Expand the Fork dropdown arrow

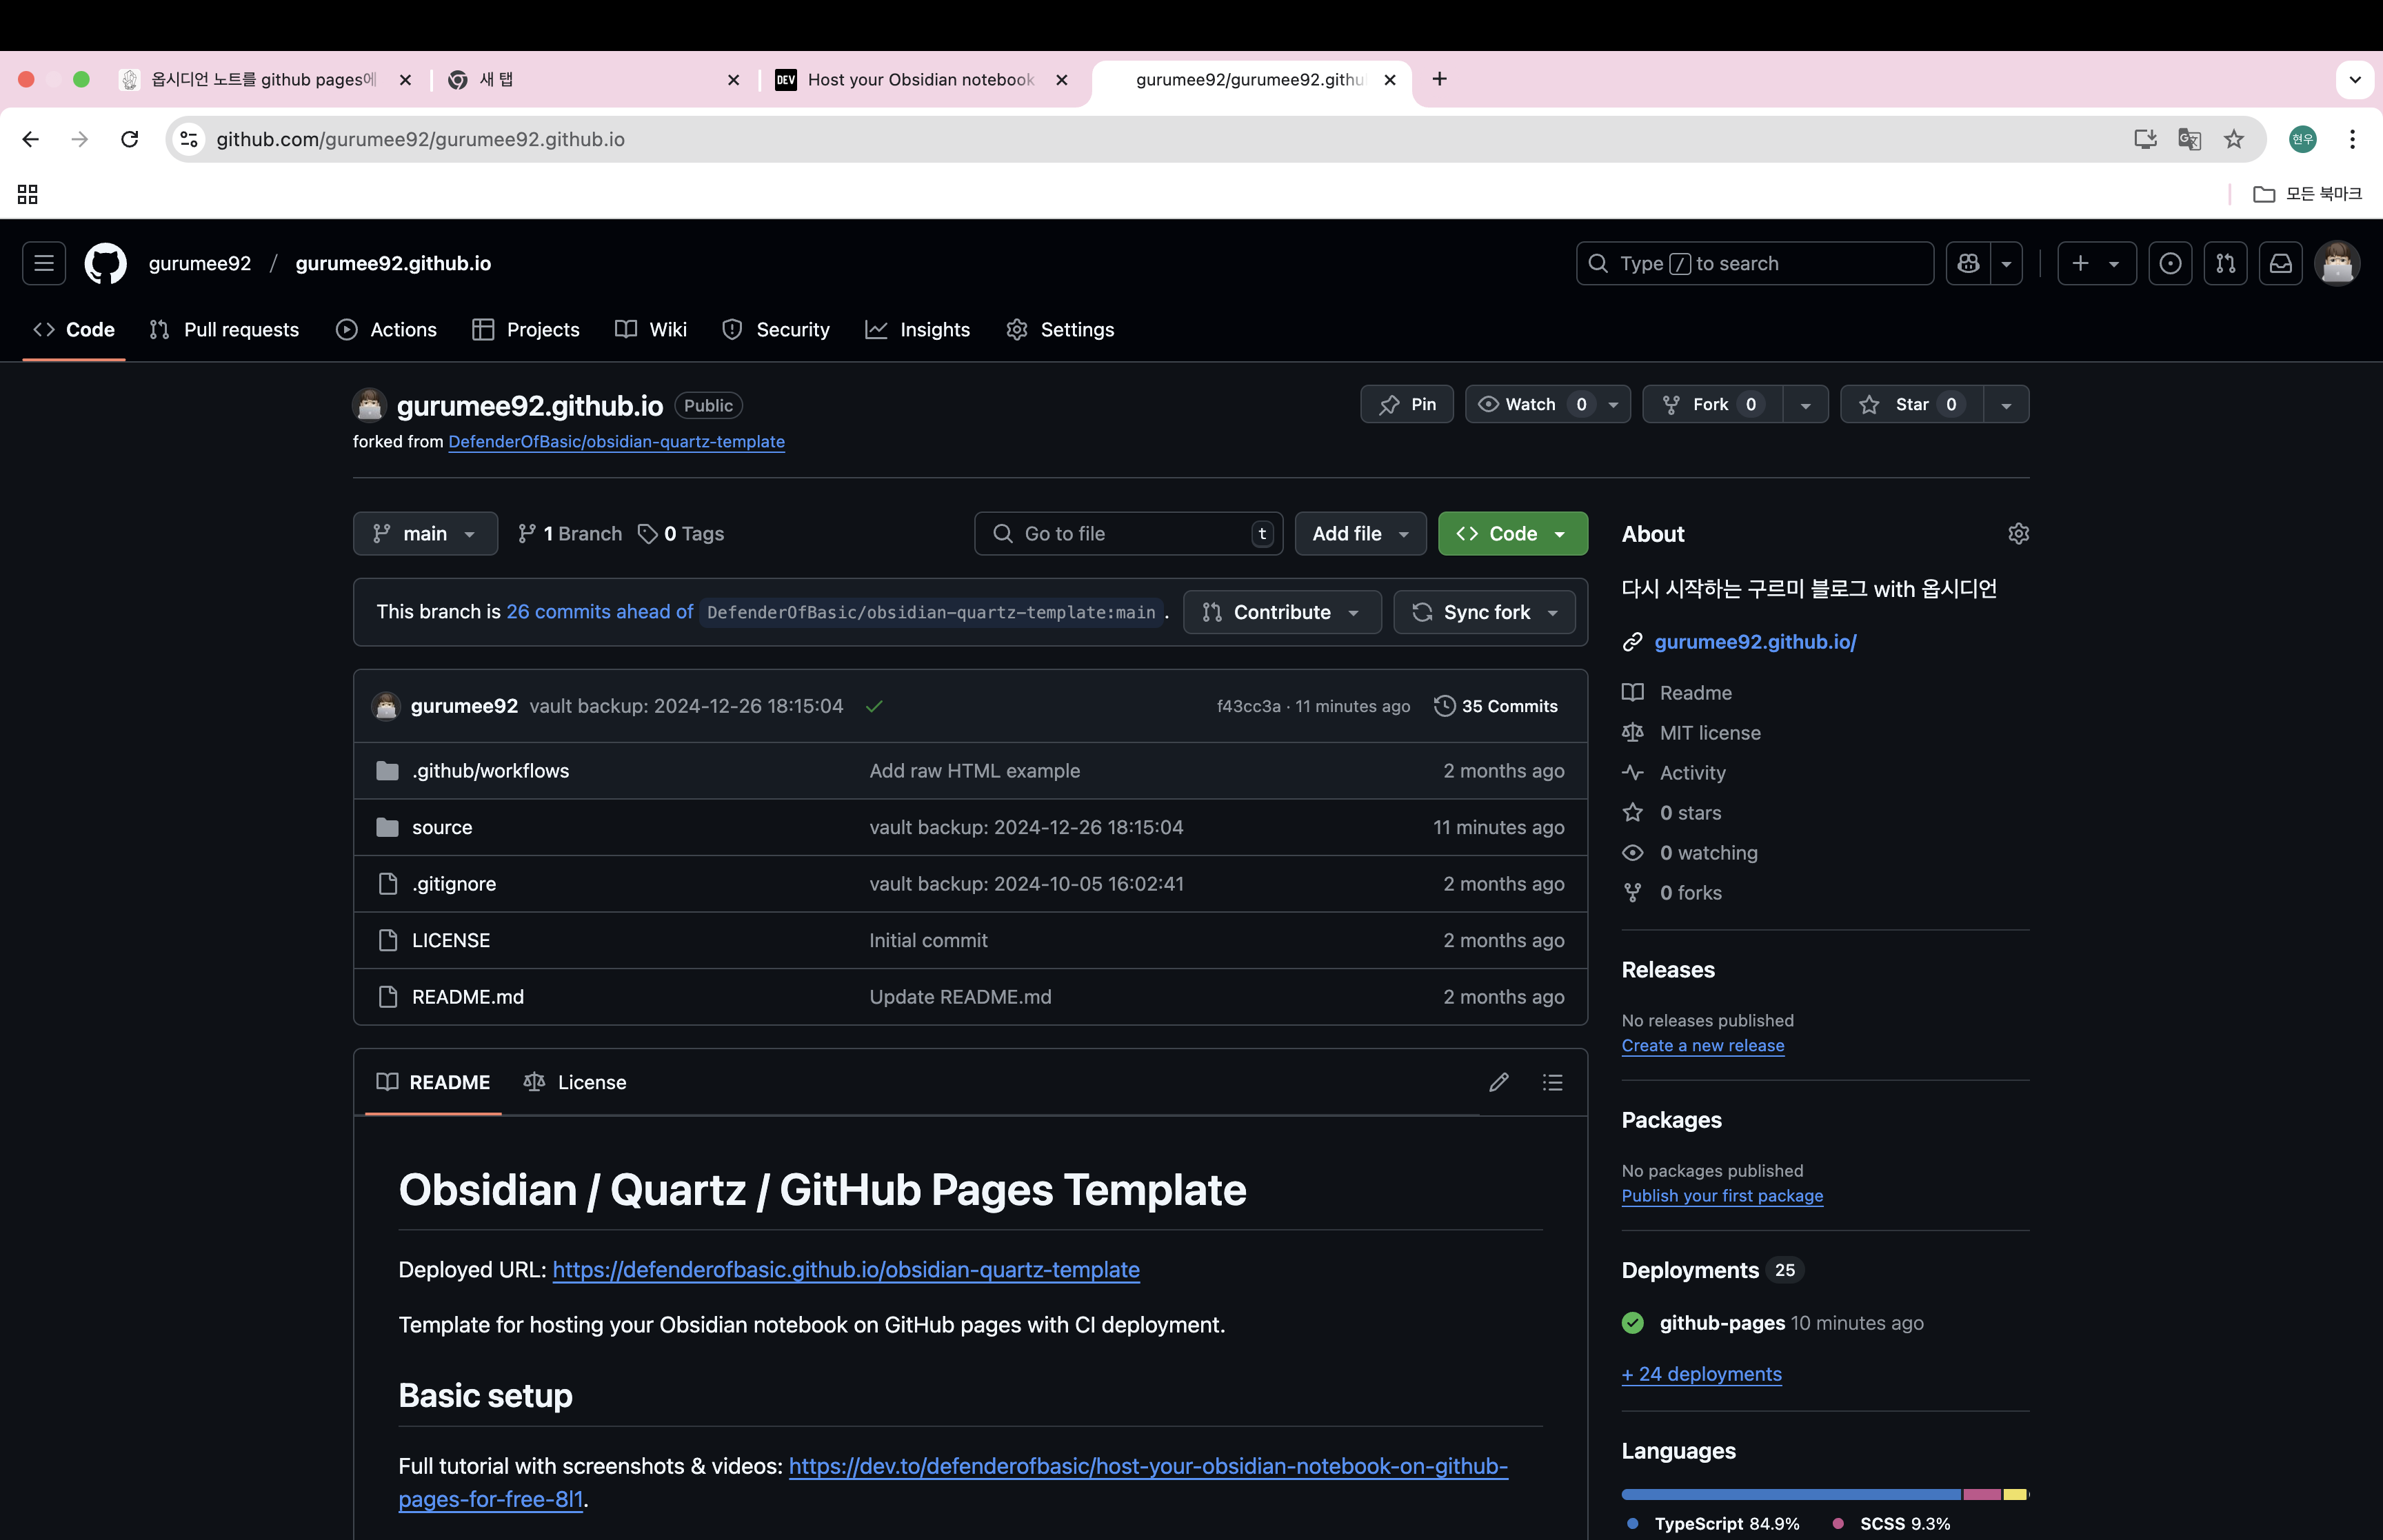coord(1805,404)
